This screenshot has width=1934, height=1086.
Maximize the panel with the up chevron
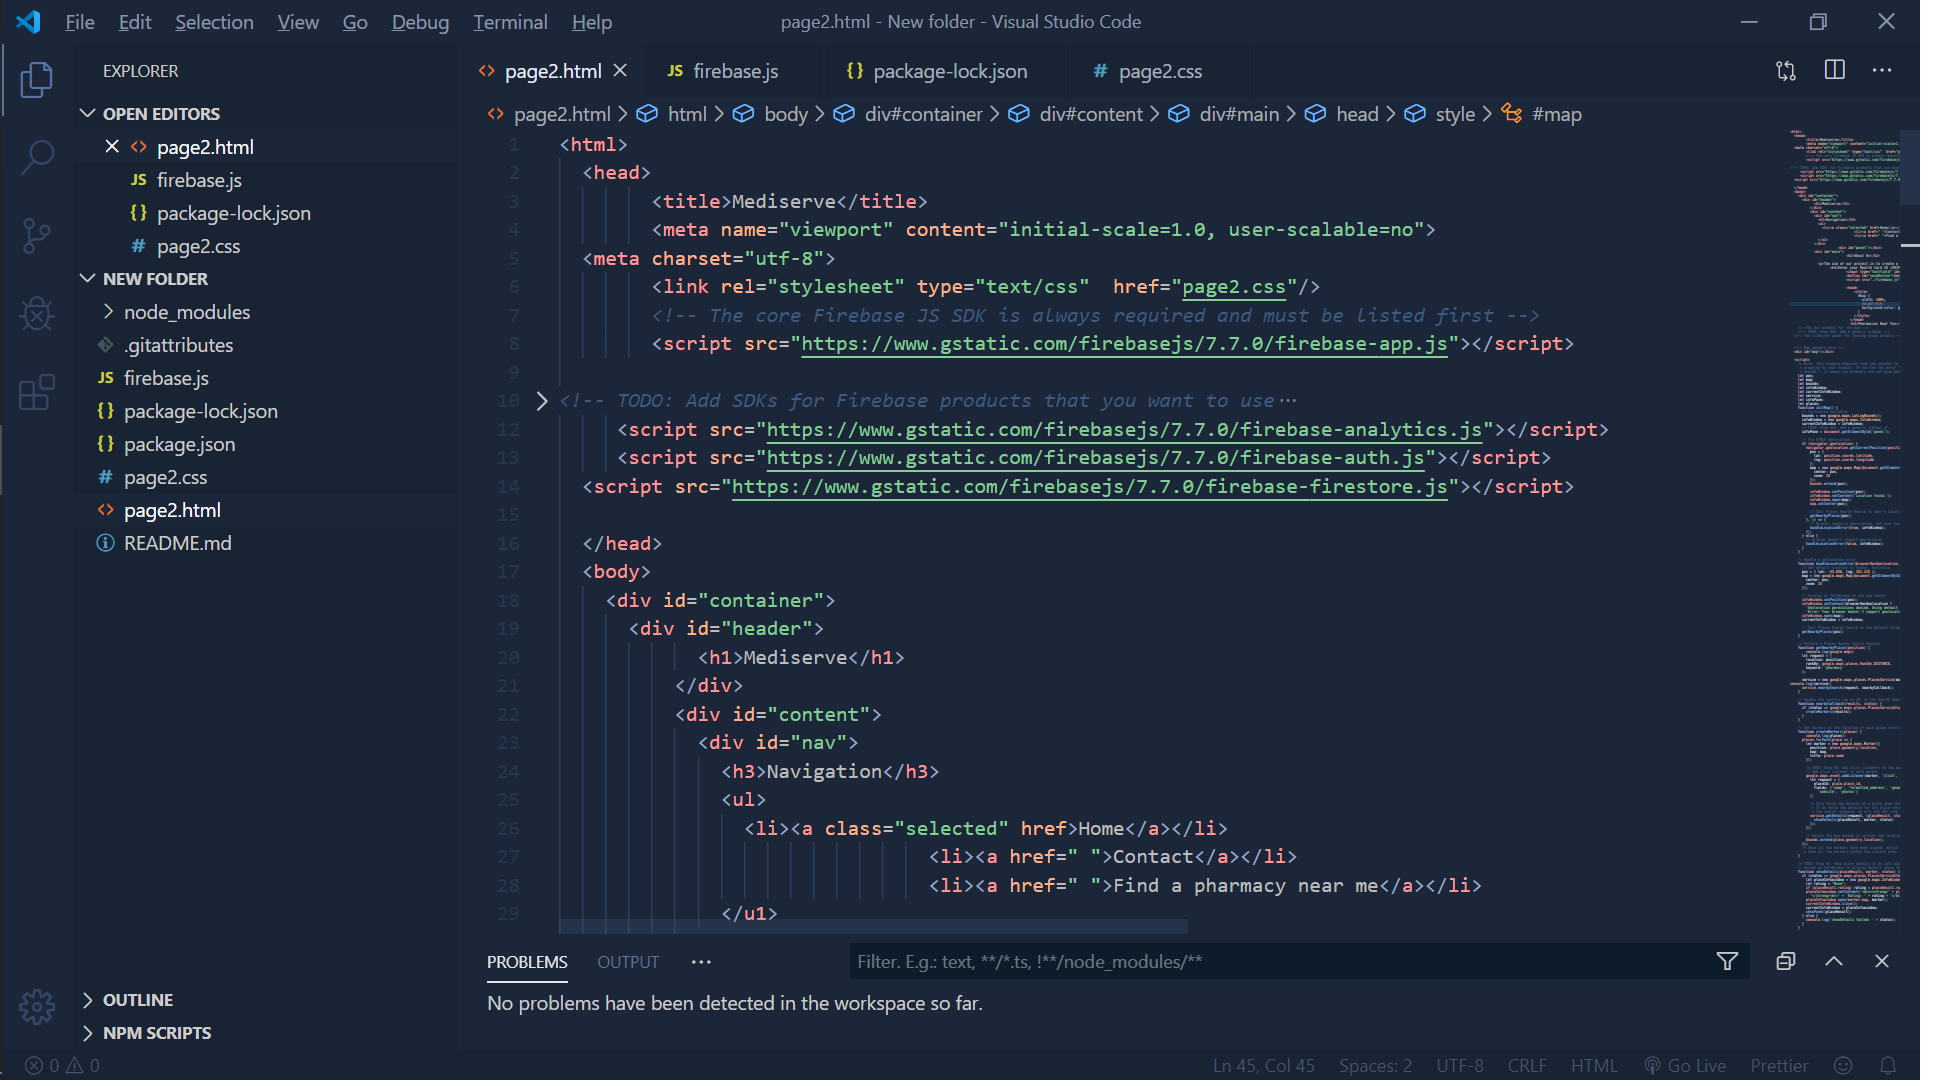pos(1833,962)
